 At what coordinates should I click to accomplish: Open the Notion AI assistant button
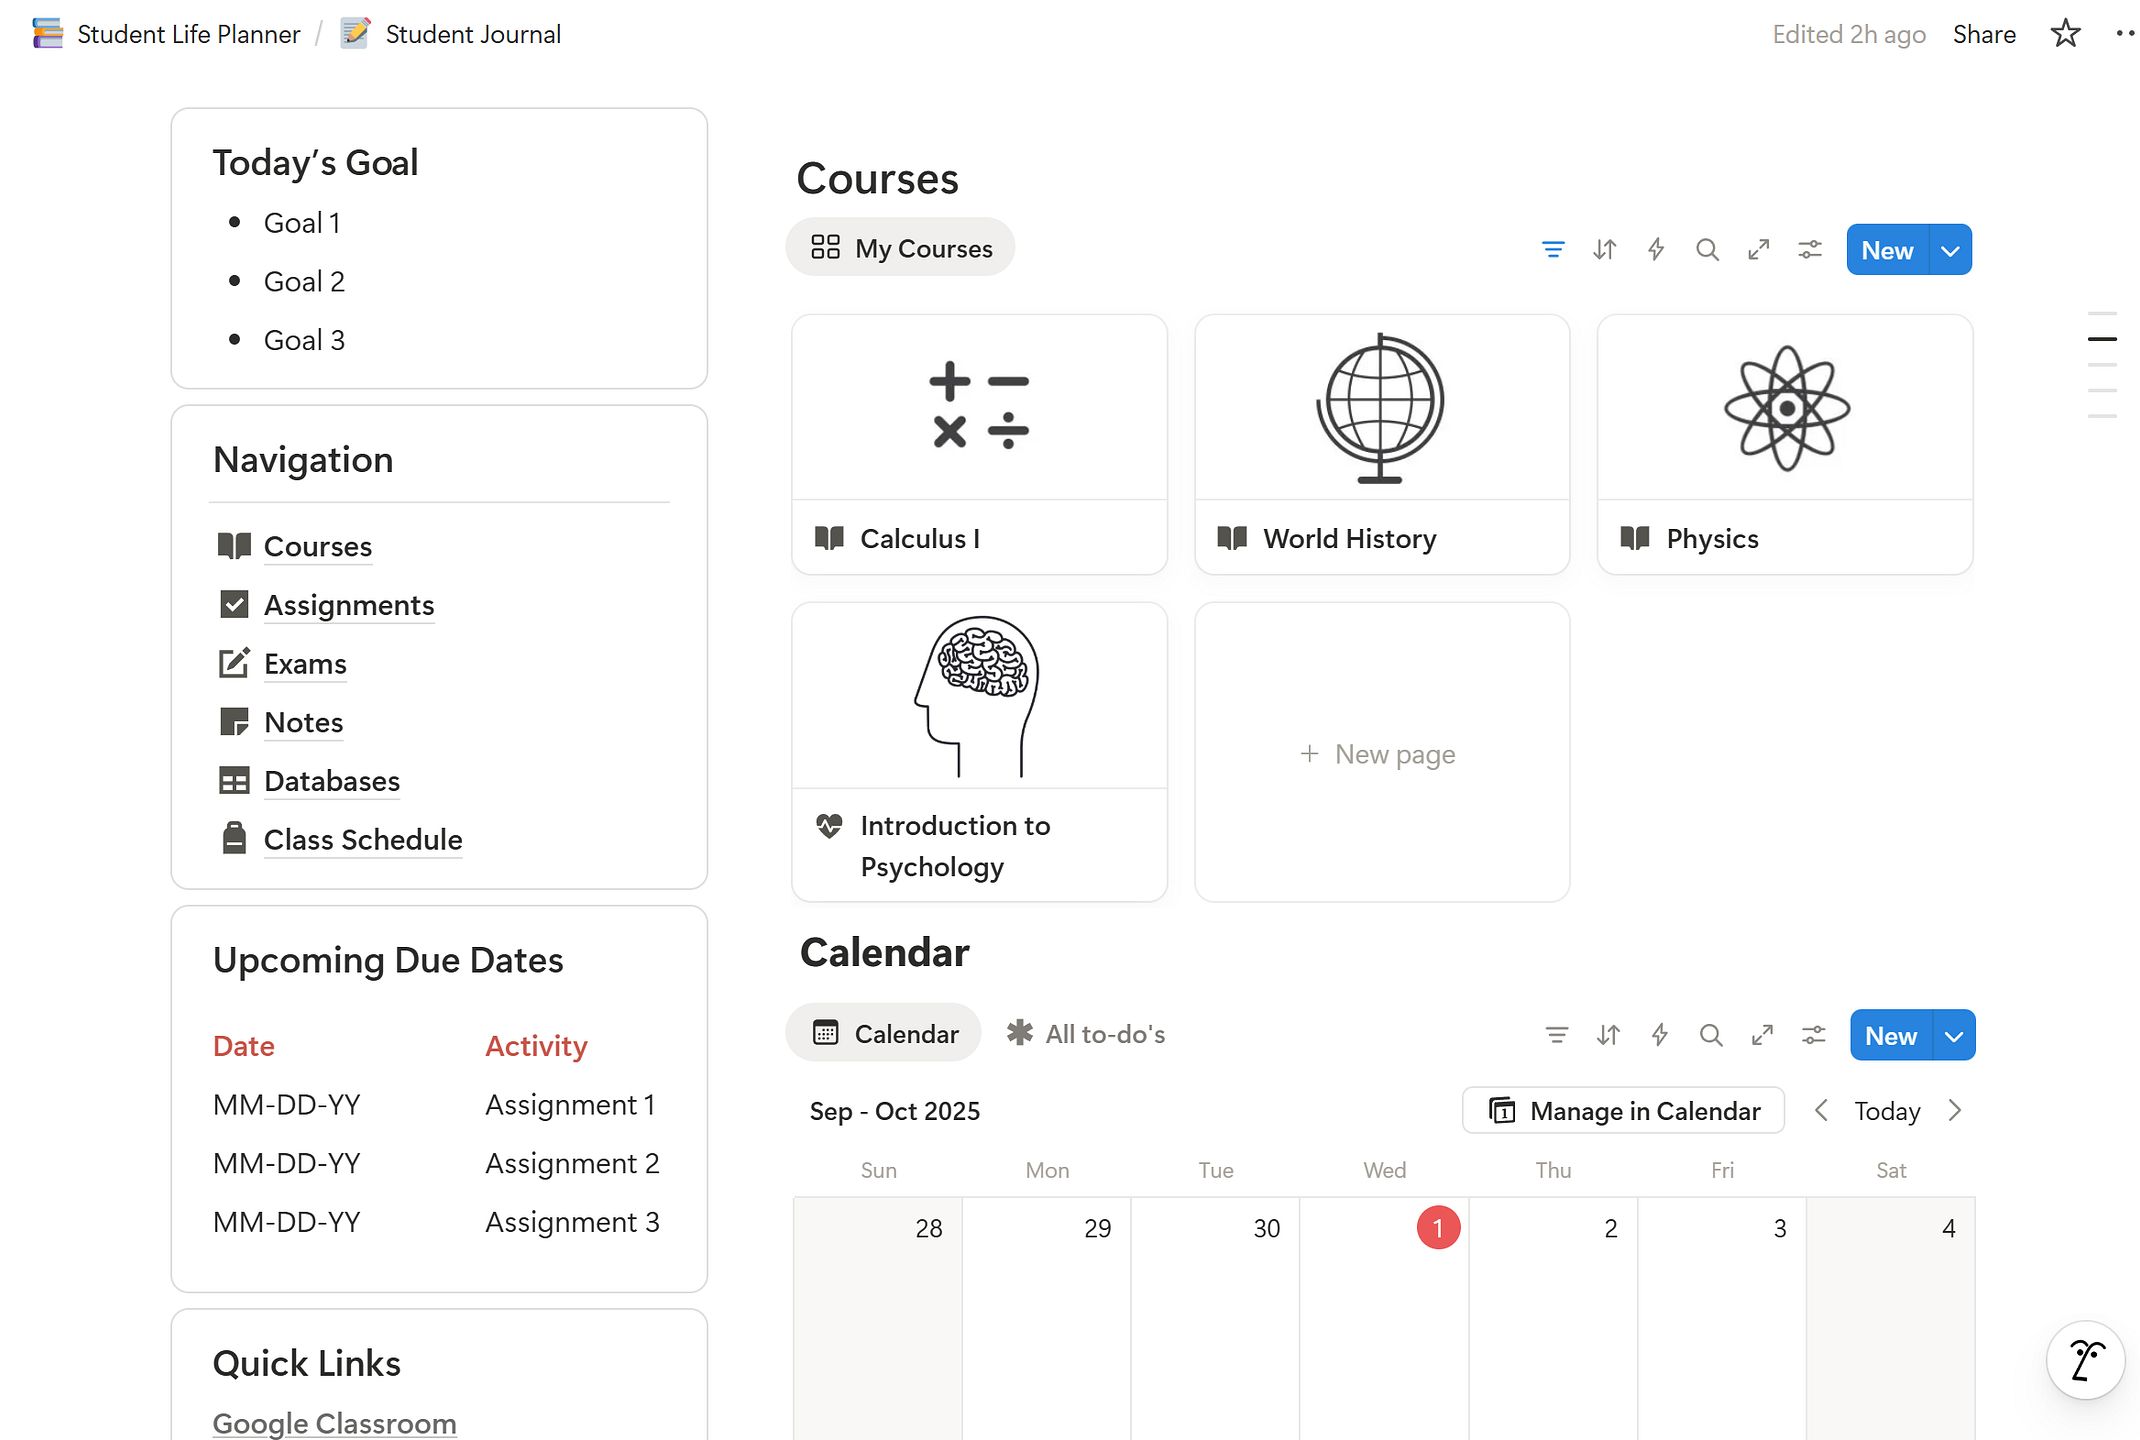coord(2085,1360)
